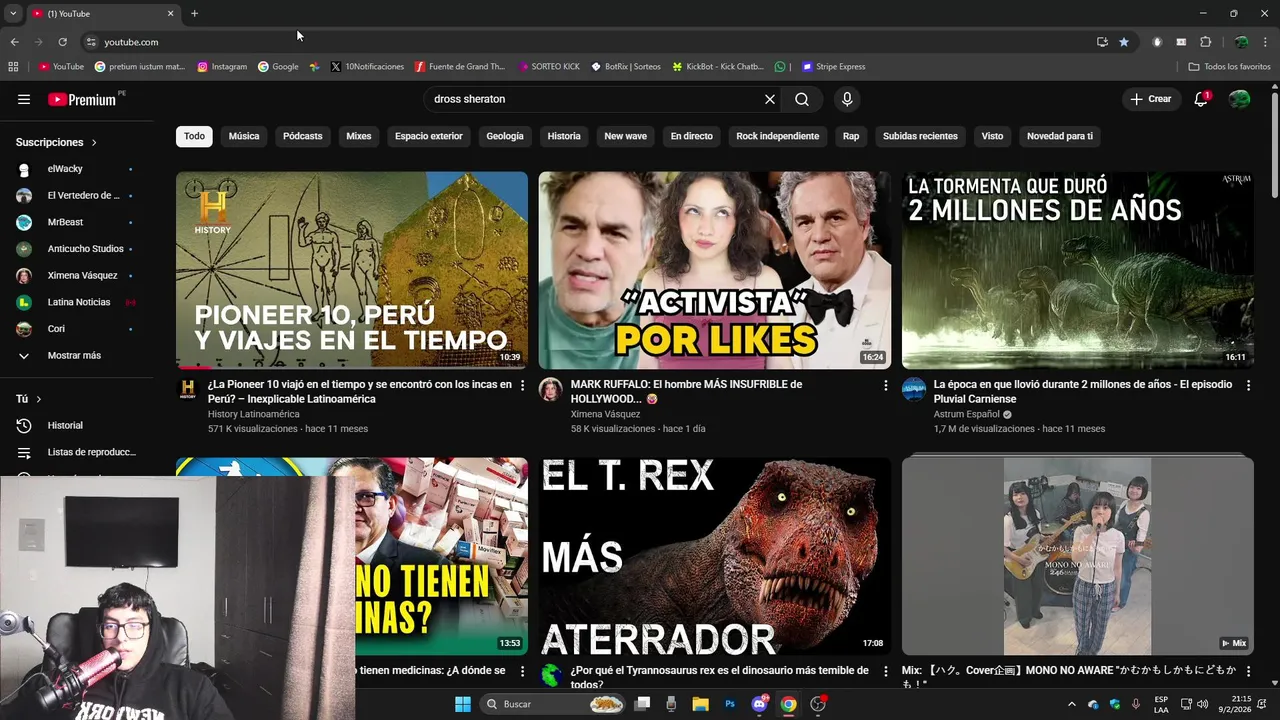
Task: Select the Espacio exterior filter chip
Action: point(429,136)
